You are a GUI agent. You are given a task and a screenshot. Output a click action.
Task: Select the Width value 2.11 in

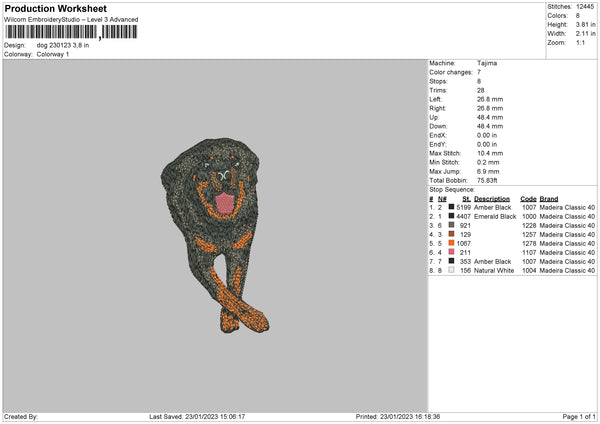pyautogui.click(x=585, y=34)
